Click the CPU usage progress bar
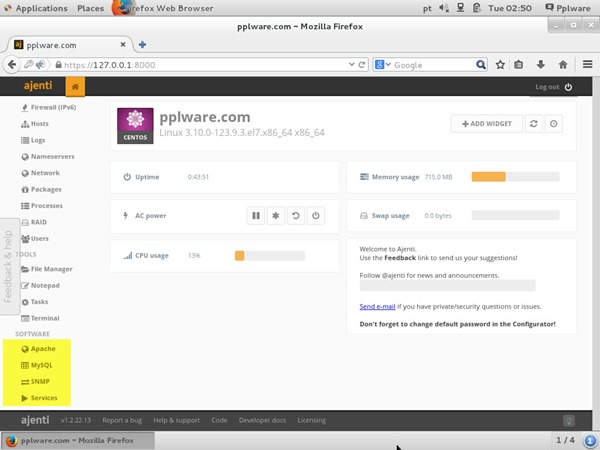 point(270,255)
